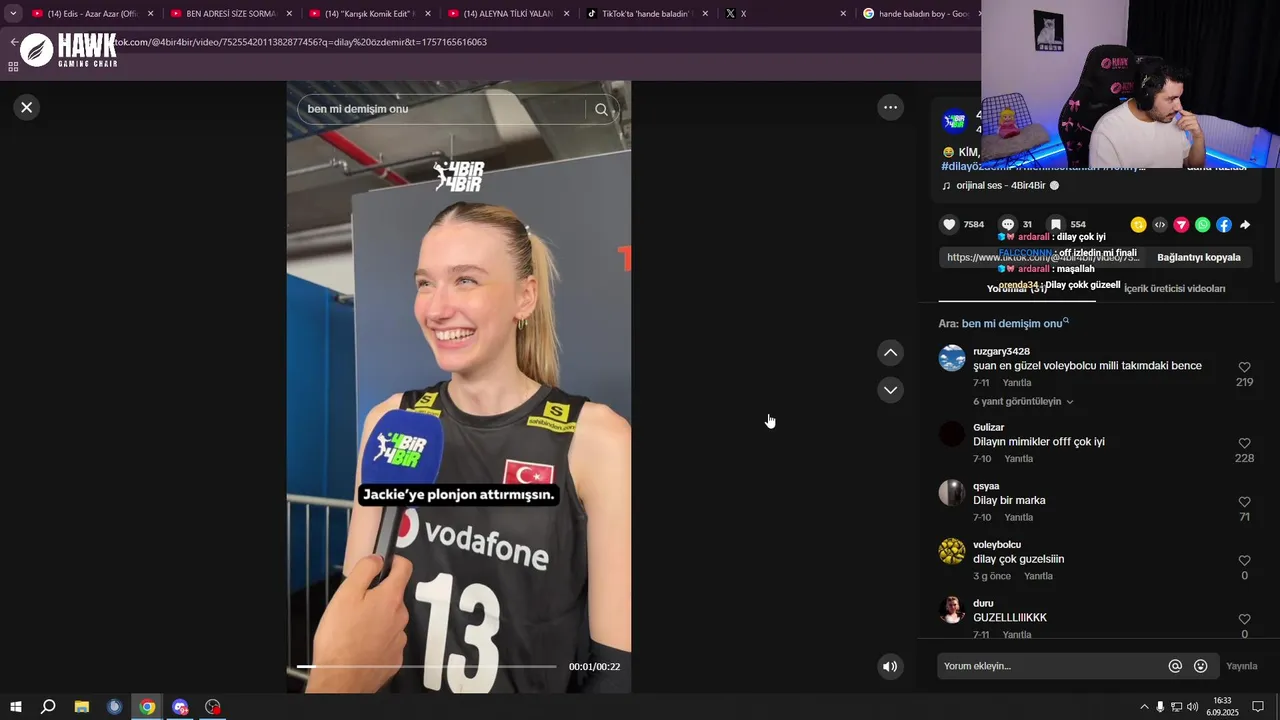Go to next video with down chevron
The height and width of the screenshot is (720, 1280).
pyautogui.click(x=890, y=390)
